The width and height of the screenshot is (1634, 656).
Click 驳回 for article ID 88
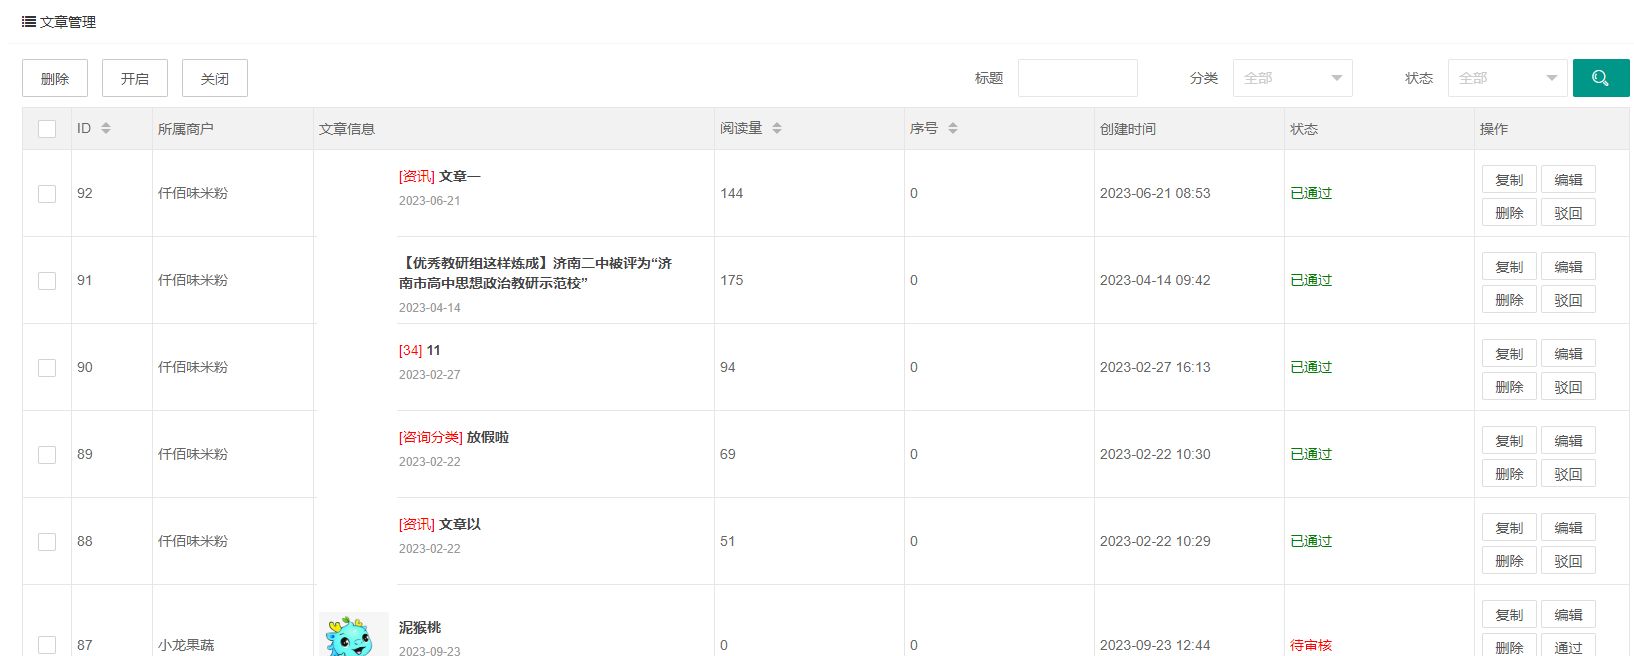(1568, 561)
